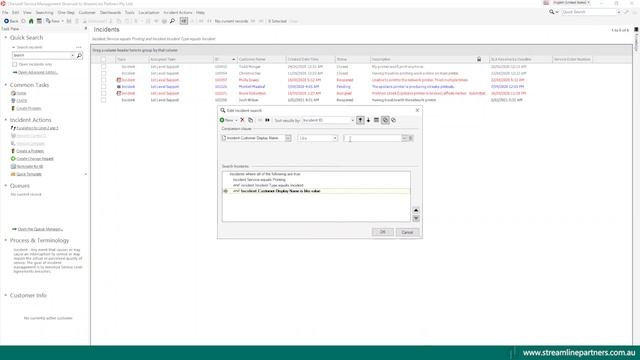Click the highlighted grid view toolbar icon
The height and width of the screenshot is (360, 640).
(x=184, y=21)
